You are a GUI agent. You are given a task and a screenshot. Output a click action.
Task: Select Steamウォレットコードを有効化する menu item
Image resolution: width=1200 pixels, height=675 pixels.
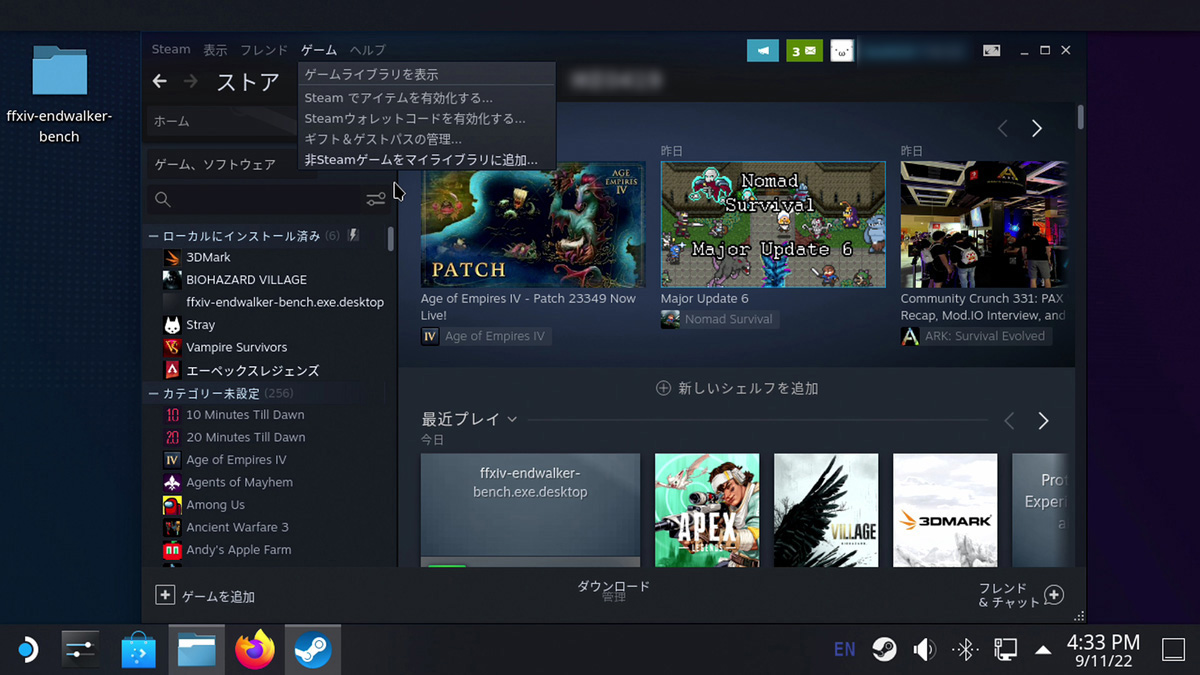427,118
